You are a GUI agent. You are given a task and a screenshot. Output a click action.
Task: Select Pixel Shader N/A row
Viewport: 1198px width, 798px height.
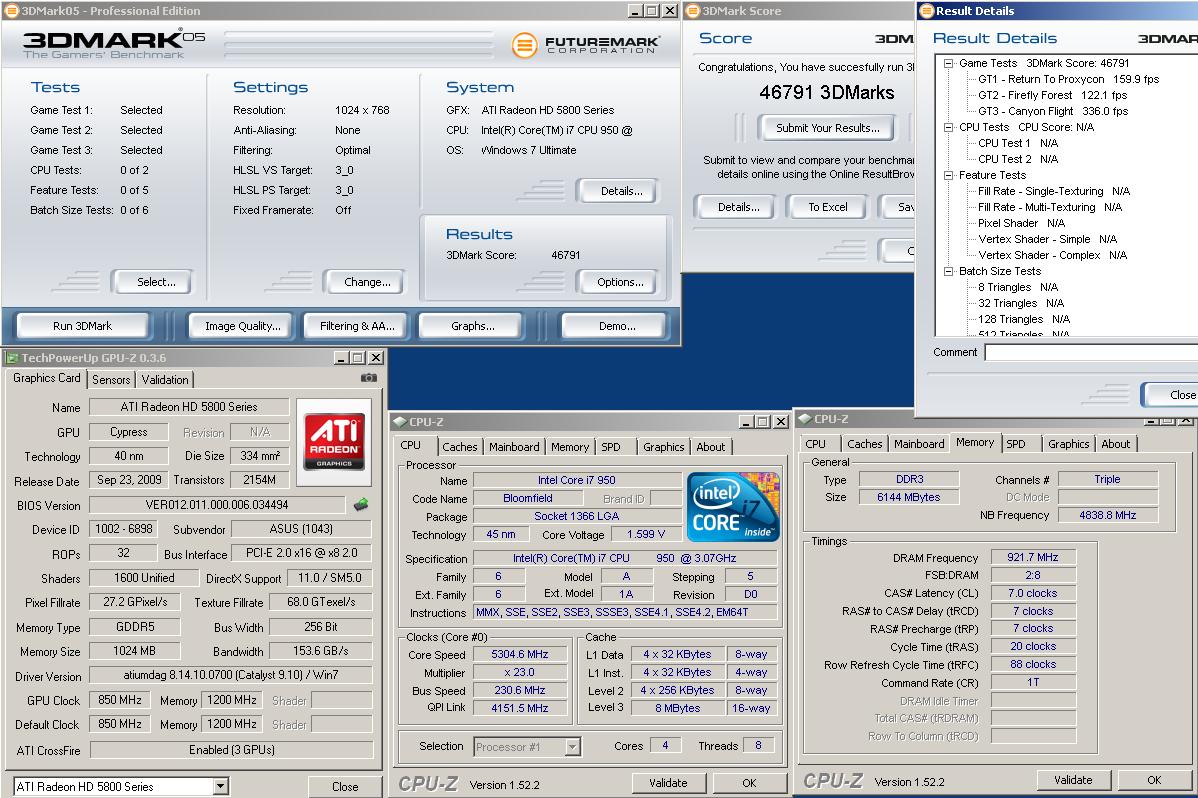point(1022,223)
